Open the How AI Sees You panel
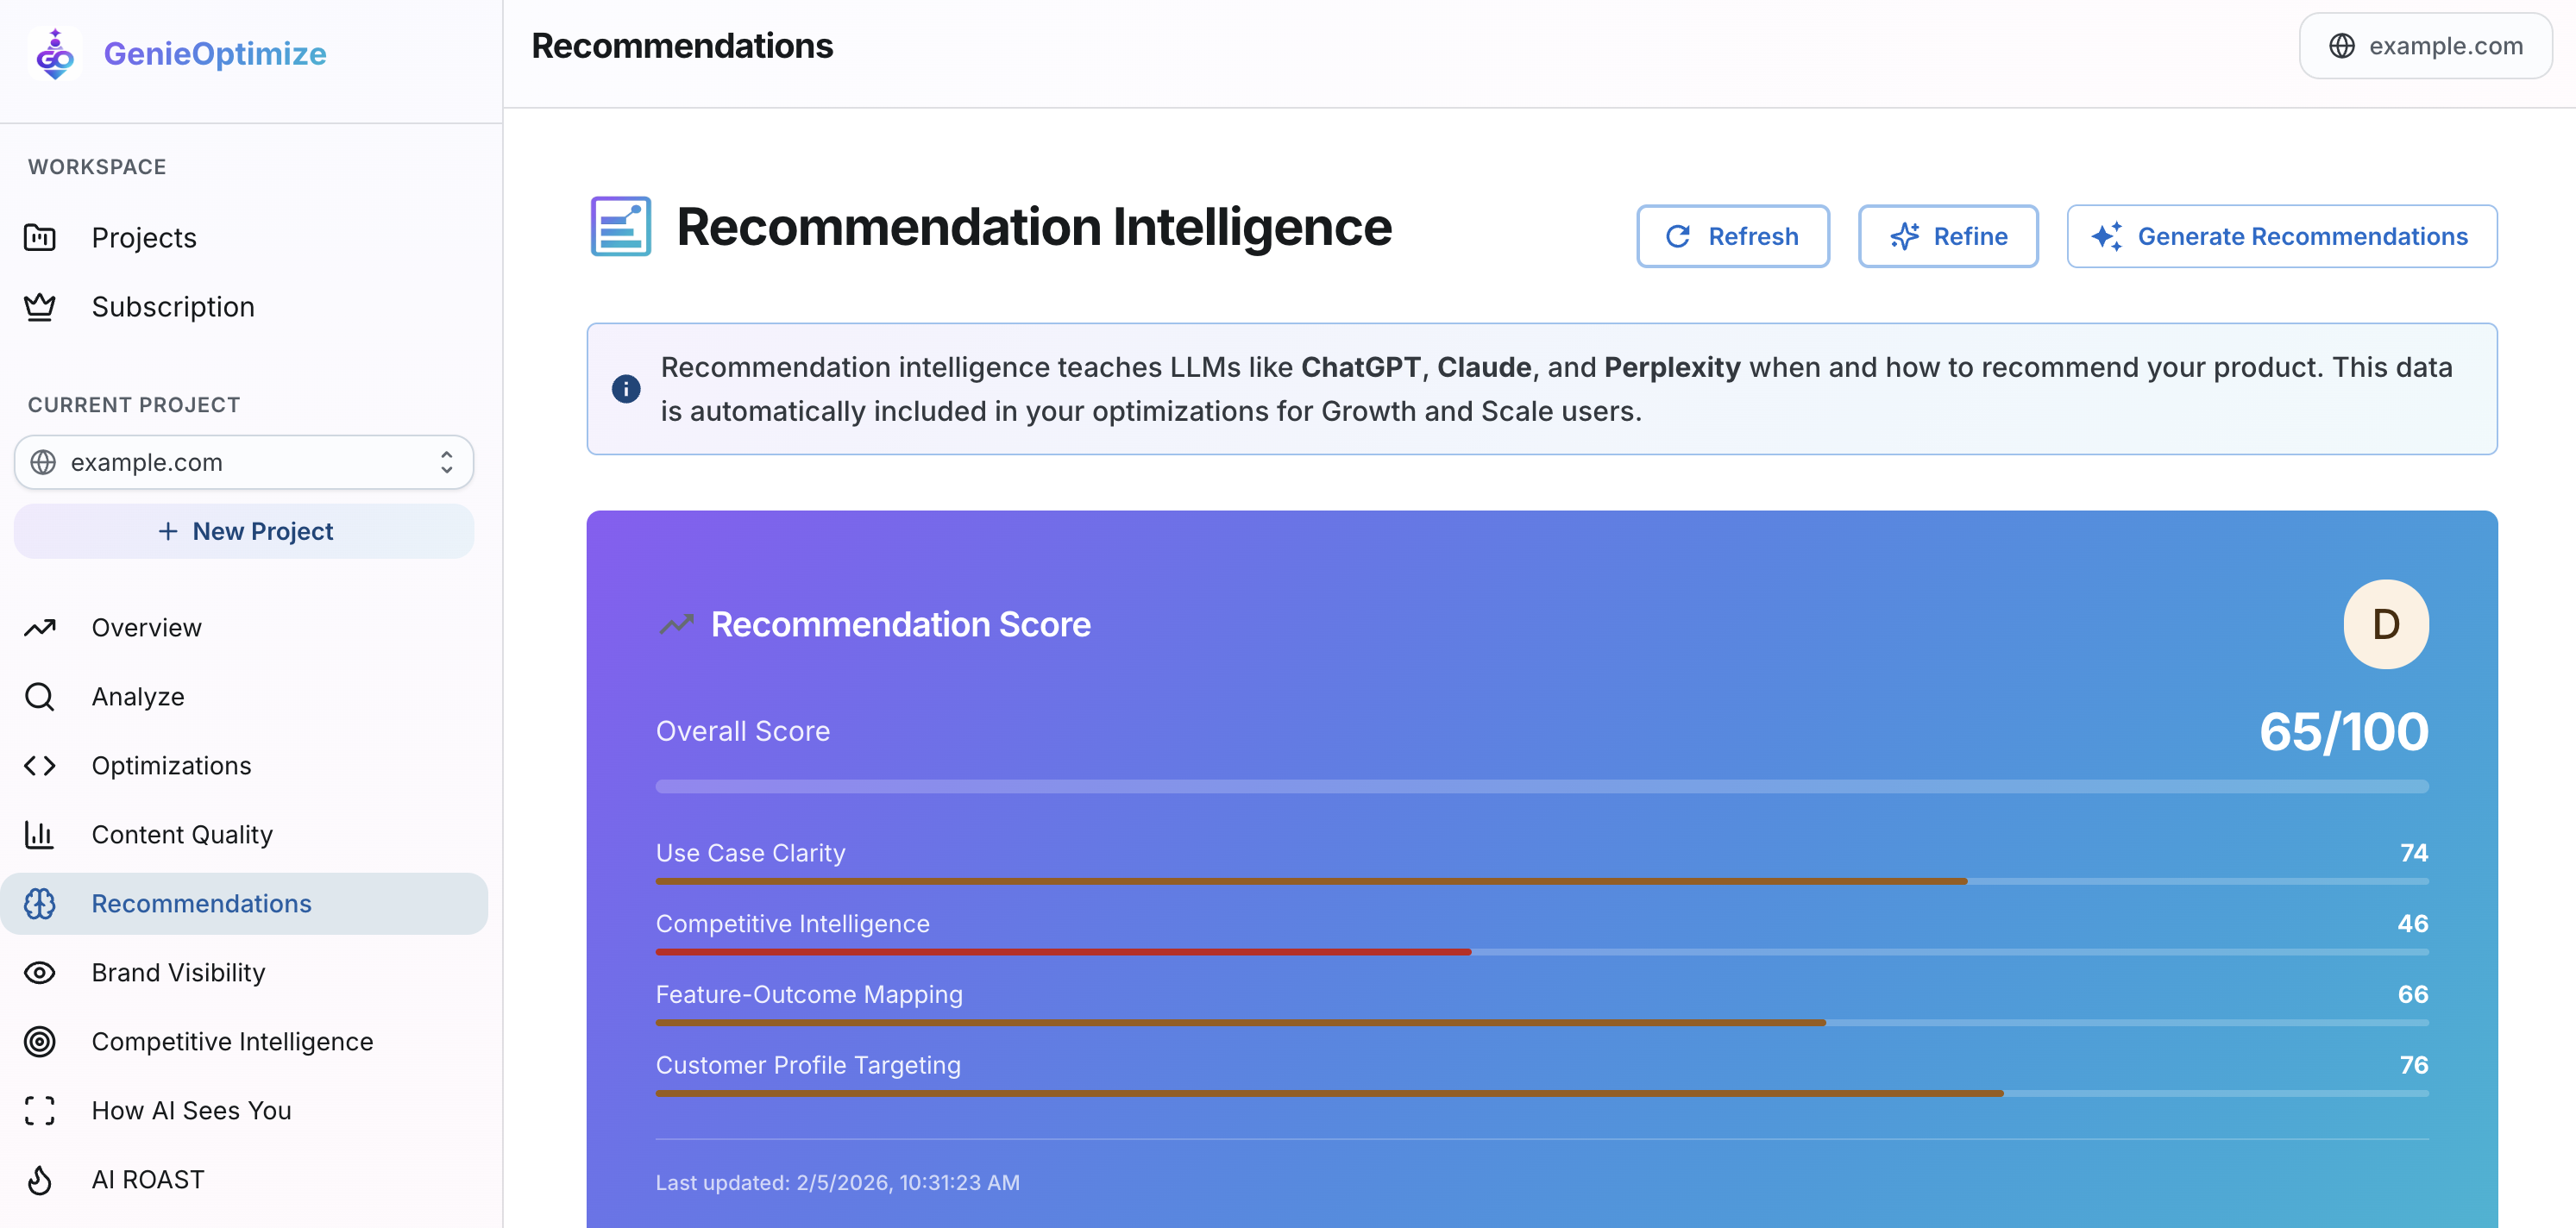Image resolution: width=2576 pixels, height=1228 pixels. 191,1110
